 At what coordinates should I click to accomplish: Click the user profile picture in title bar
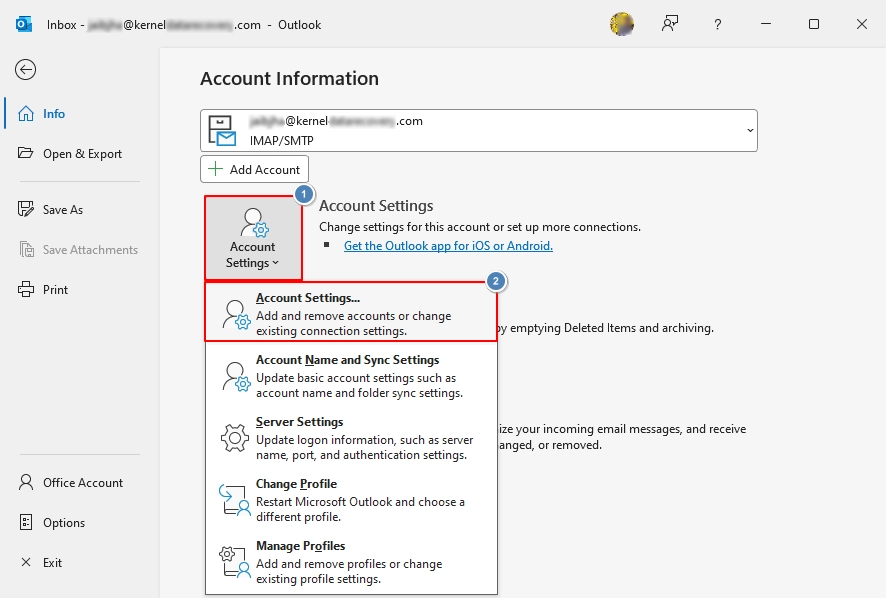pos(622,24)
